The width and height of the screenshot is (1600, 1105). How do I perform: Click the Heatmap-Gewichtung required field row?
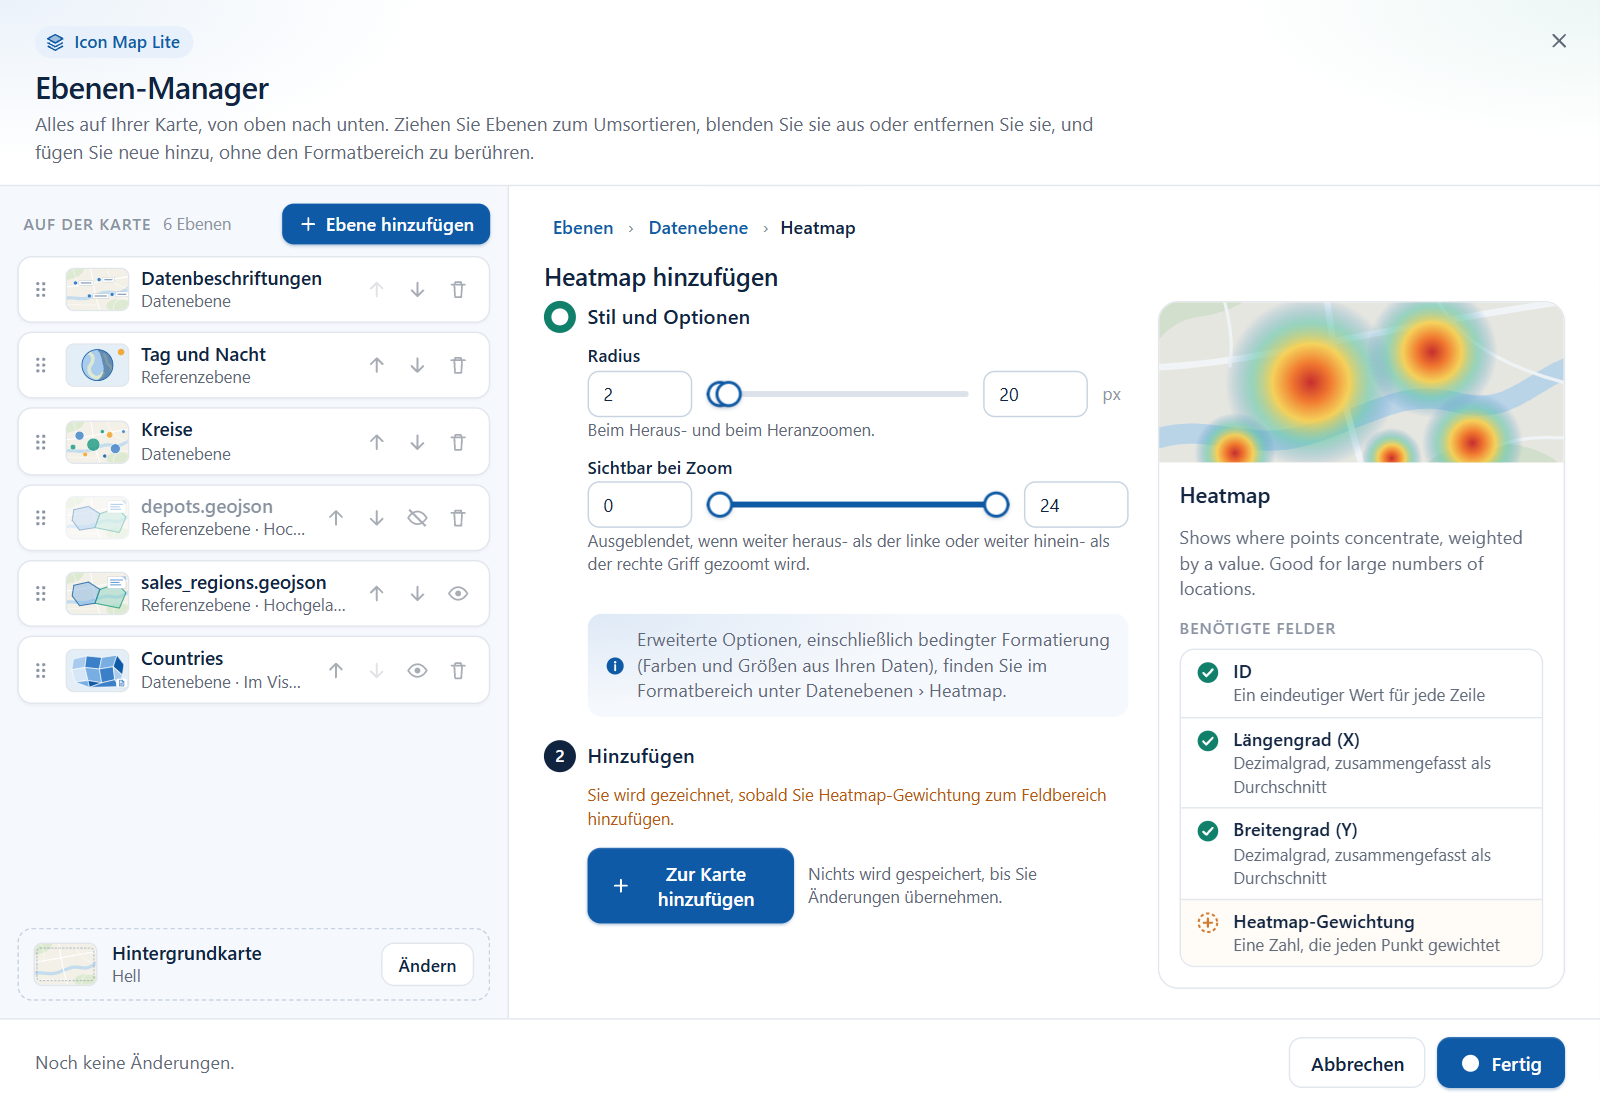[1361, 933]
